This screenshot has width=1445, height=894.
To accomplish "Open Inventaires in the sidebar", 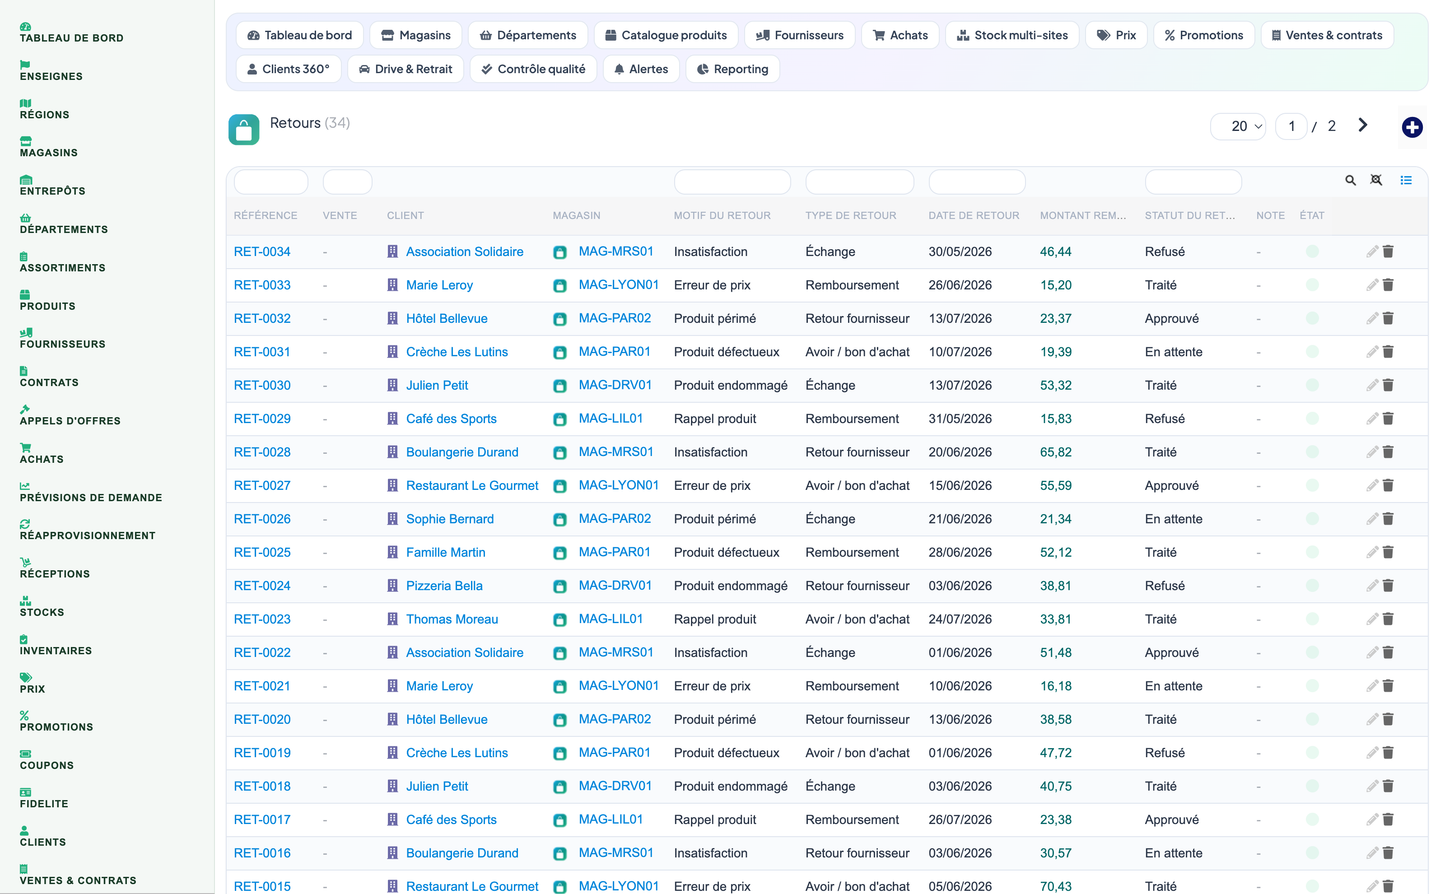I will 56,651.
